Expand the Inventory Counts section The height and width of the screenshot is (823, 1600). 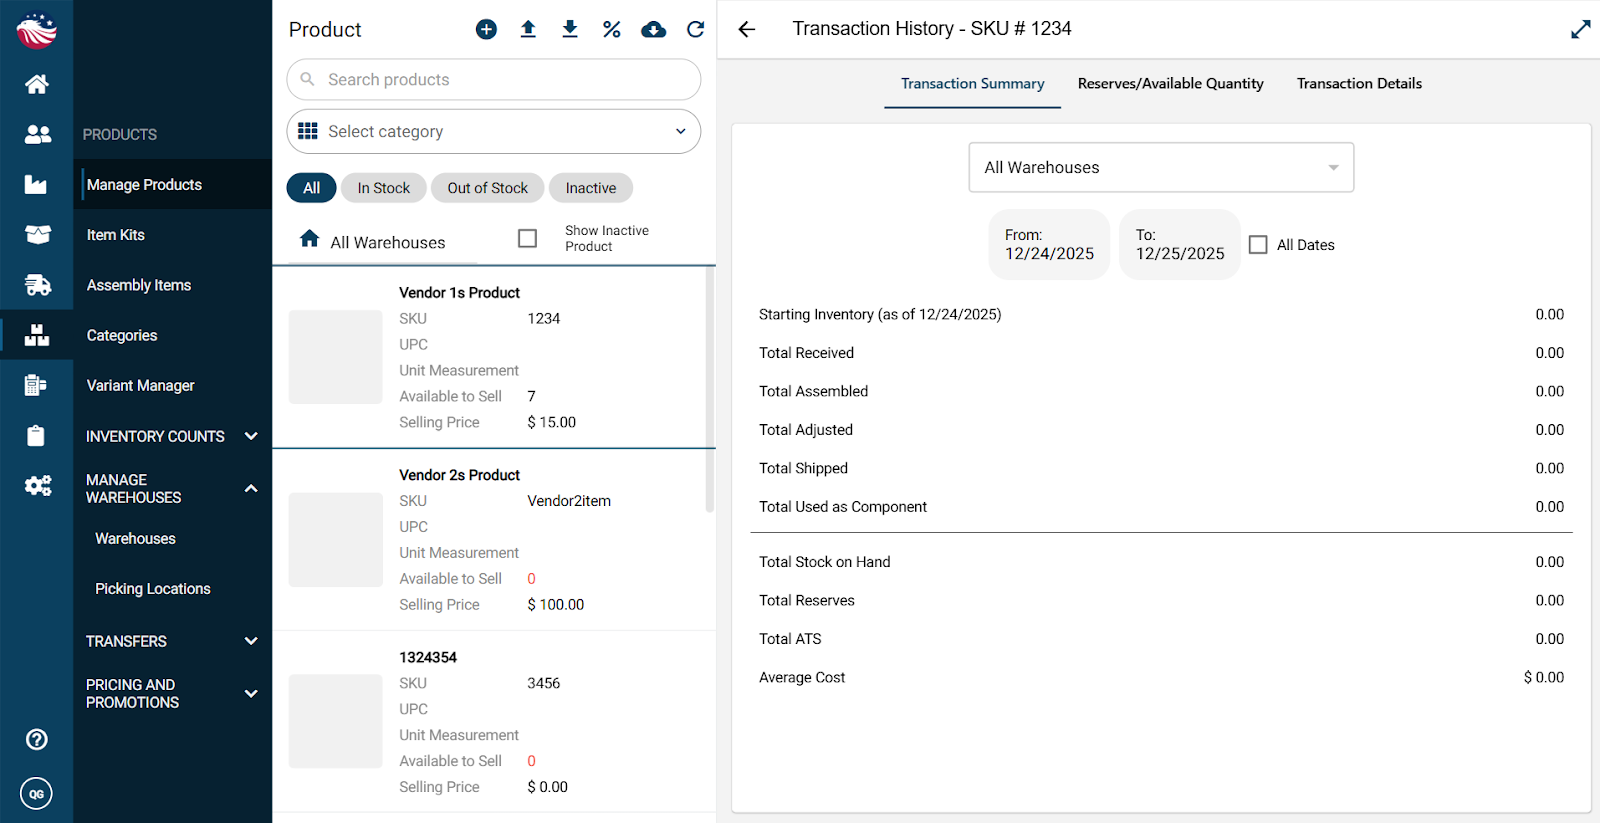[172, 436]
